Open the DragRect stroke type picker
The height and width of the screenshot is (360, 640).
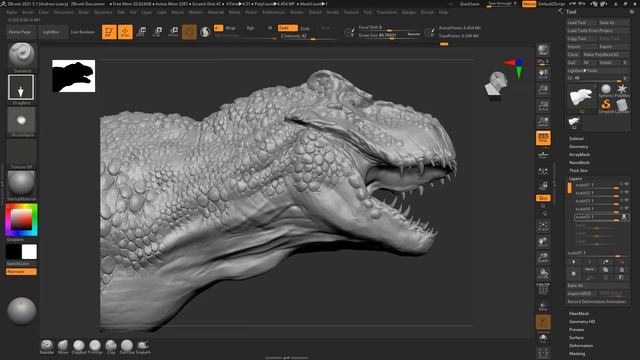(x=21, y=87)
